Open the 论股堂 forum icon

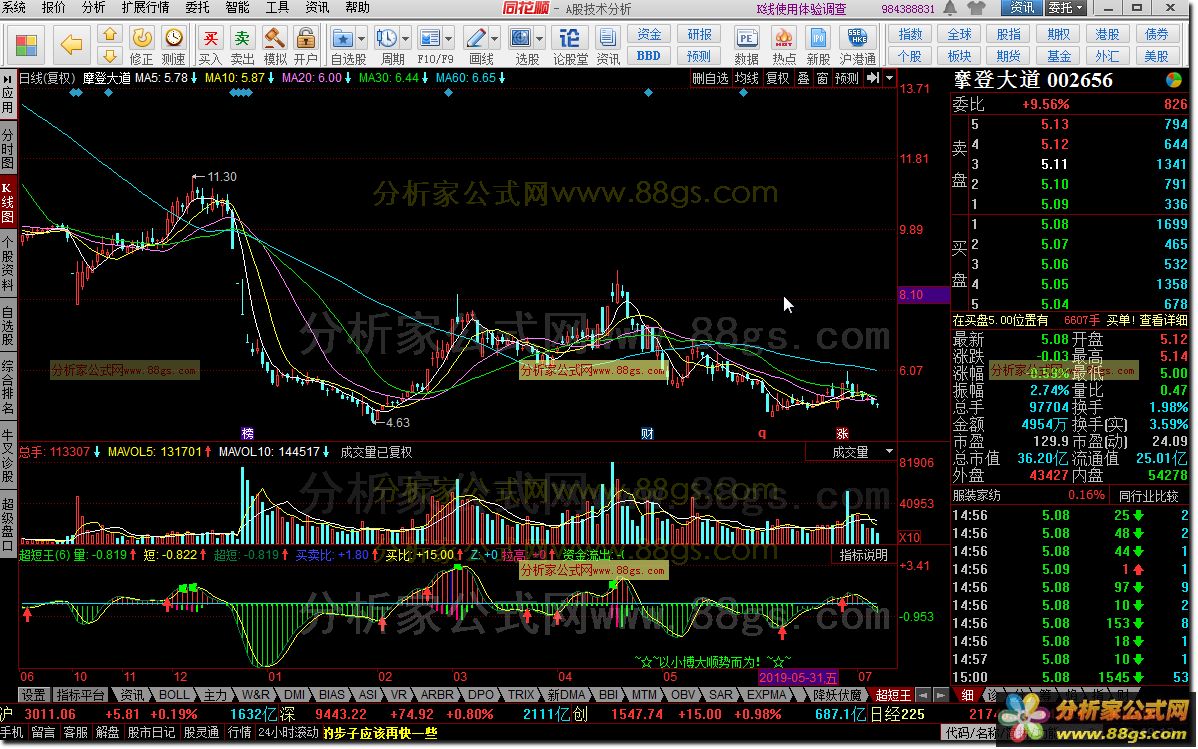click(x=570, y=38)
